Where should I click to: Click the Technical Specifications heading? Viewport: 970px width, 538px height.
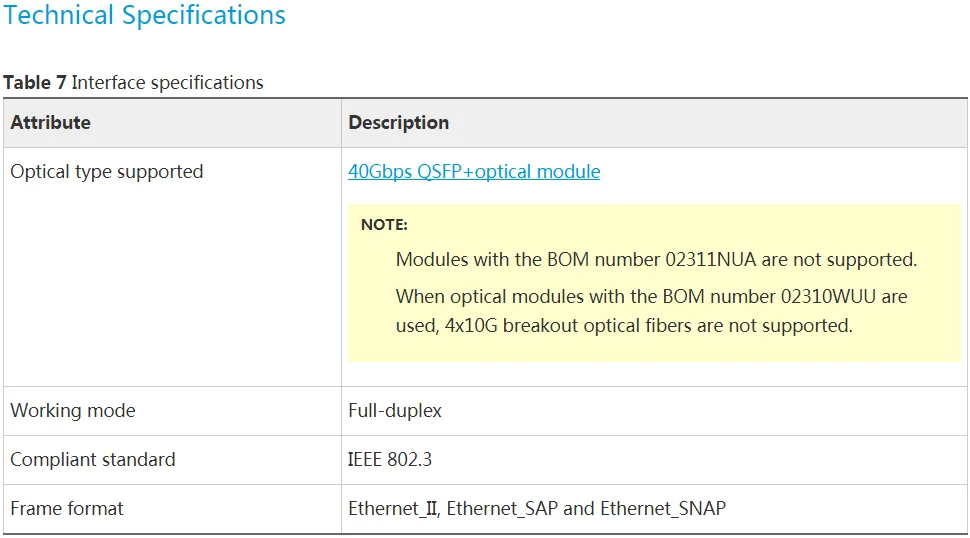click(x=145, y=15)
